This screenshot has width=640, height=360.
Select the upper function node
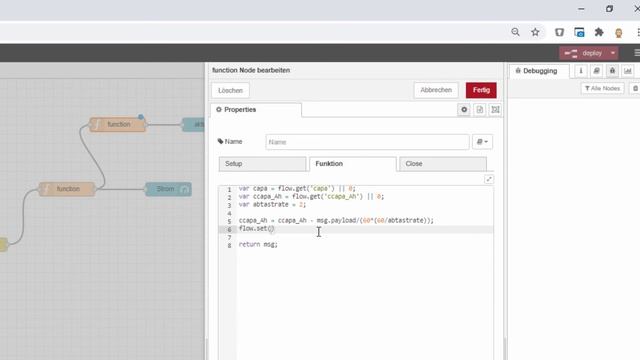(x=118, y=124)
